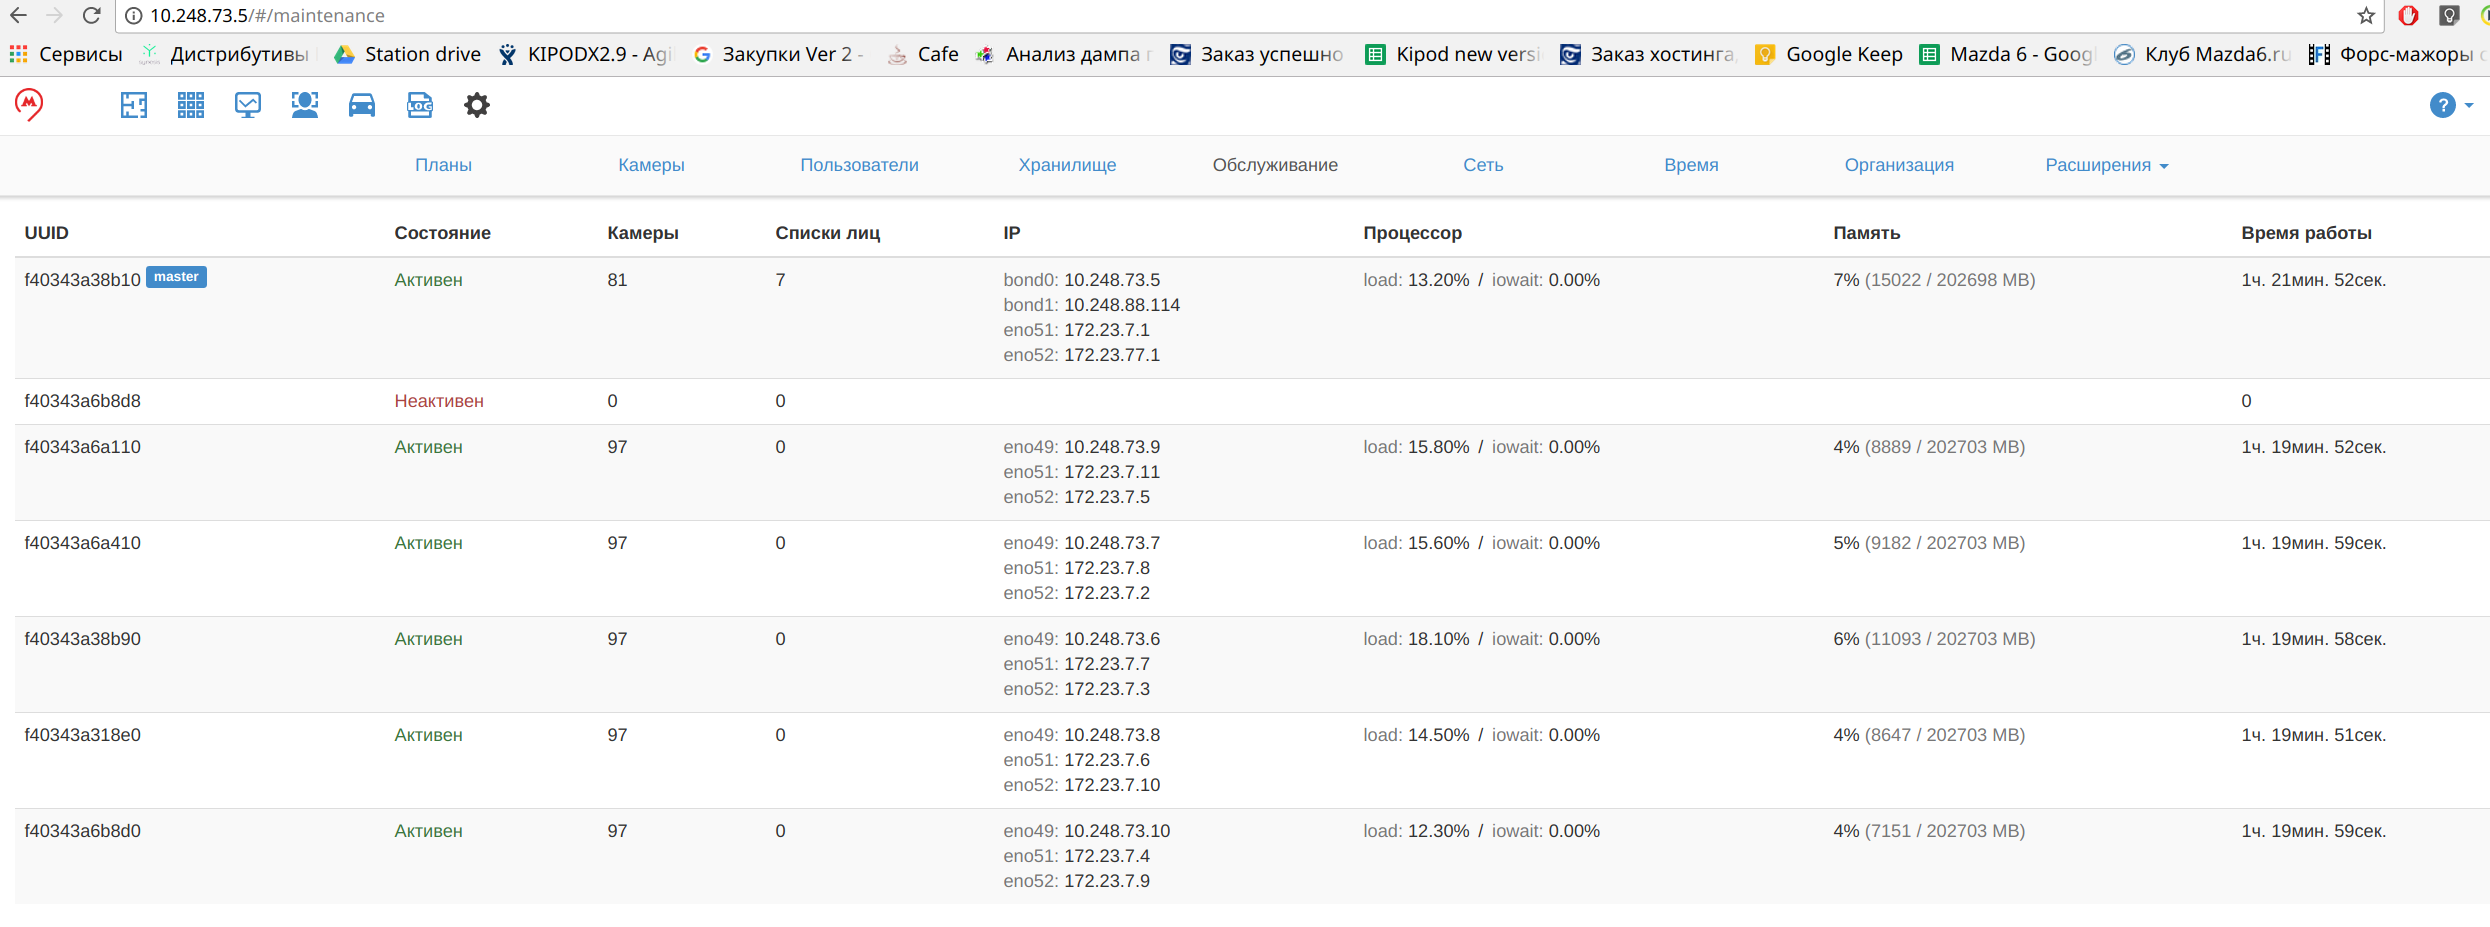2490x927 pixels.
Task: Open the vehicle recognition car icon
Action: click(x=362, y=105)
